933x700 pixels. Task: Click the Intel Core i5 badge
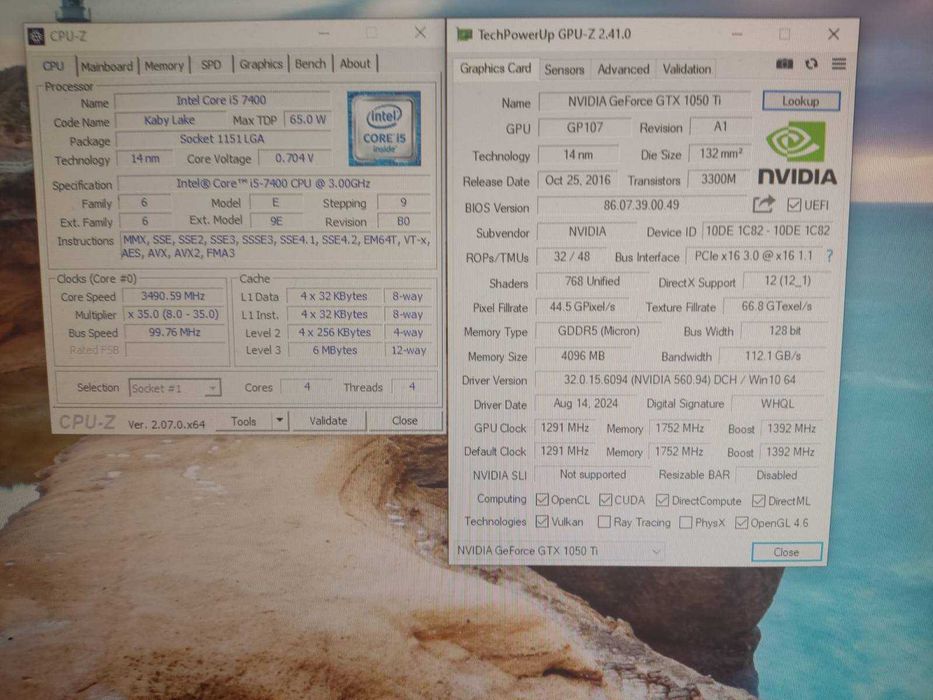point(384,129)
